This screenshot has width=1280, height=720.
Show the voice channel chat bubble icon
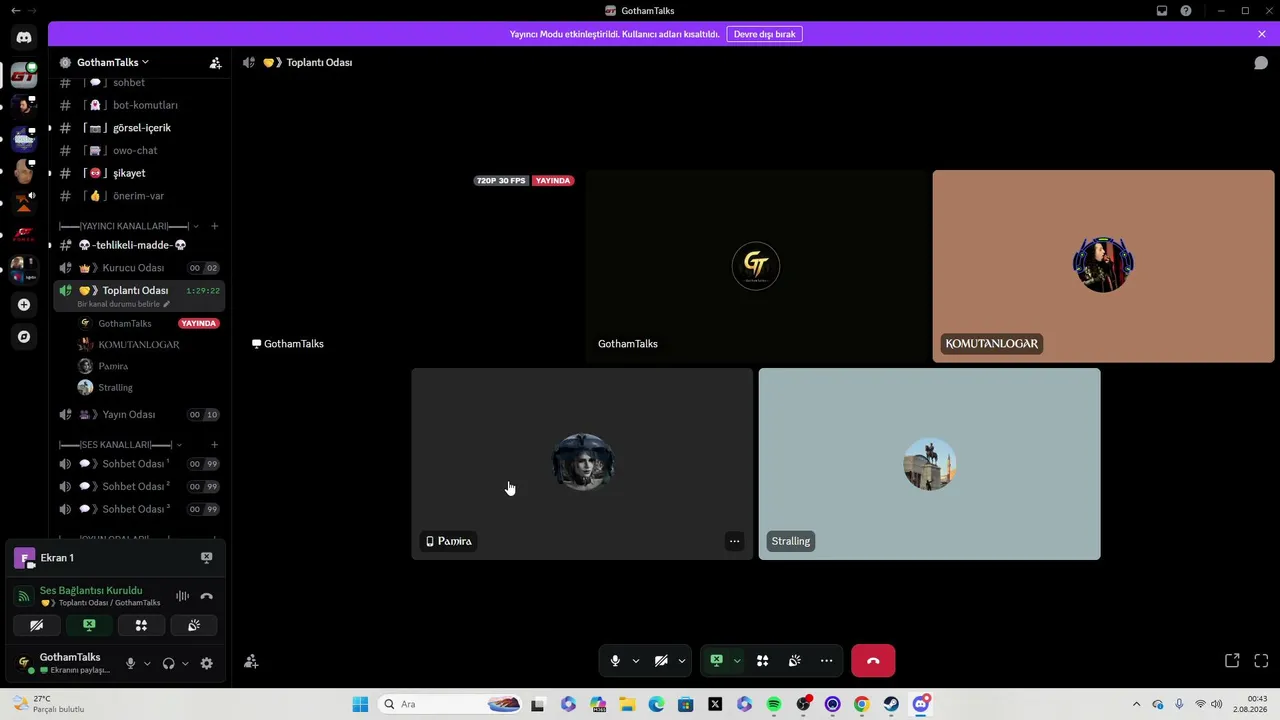1261,63
